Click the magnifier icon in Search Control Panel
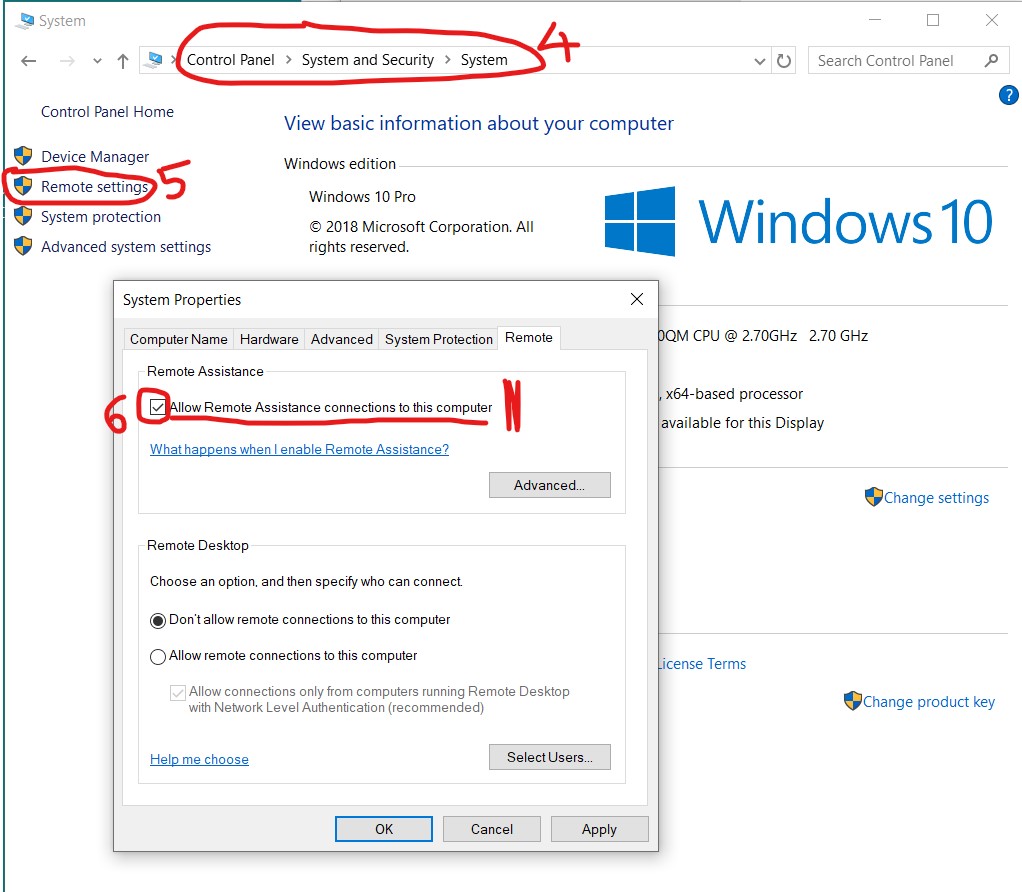The height and width of the screenshot is (892, 1022). click(x=991, y=61)
